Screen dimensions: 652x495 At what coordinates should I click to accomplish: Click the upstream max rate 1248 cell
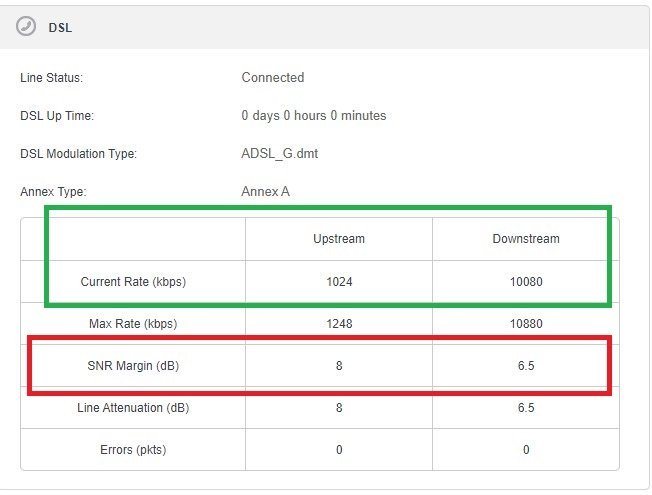coord(339,324)
